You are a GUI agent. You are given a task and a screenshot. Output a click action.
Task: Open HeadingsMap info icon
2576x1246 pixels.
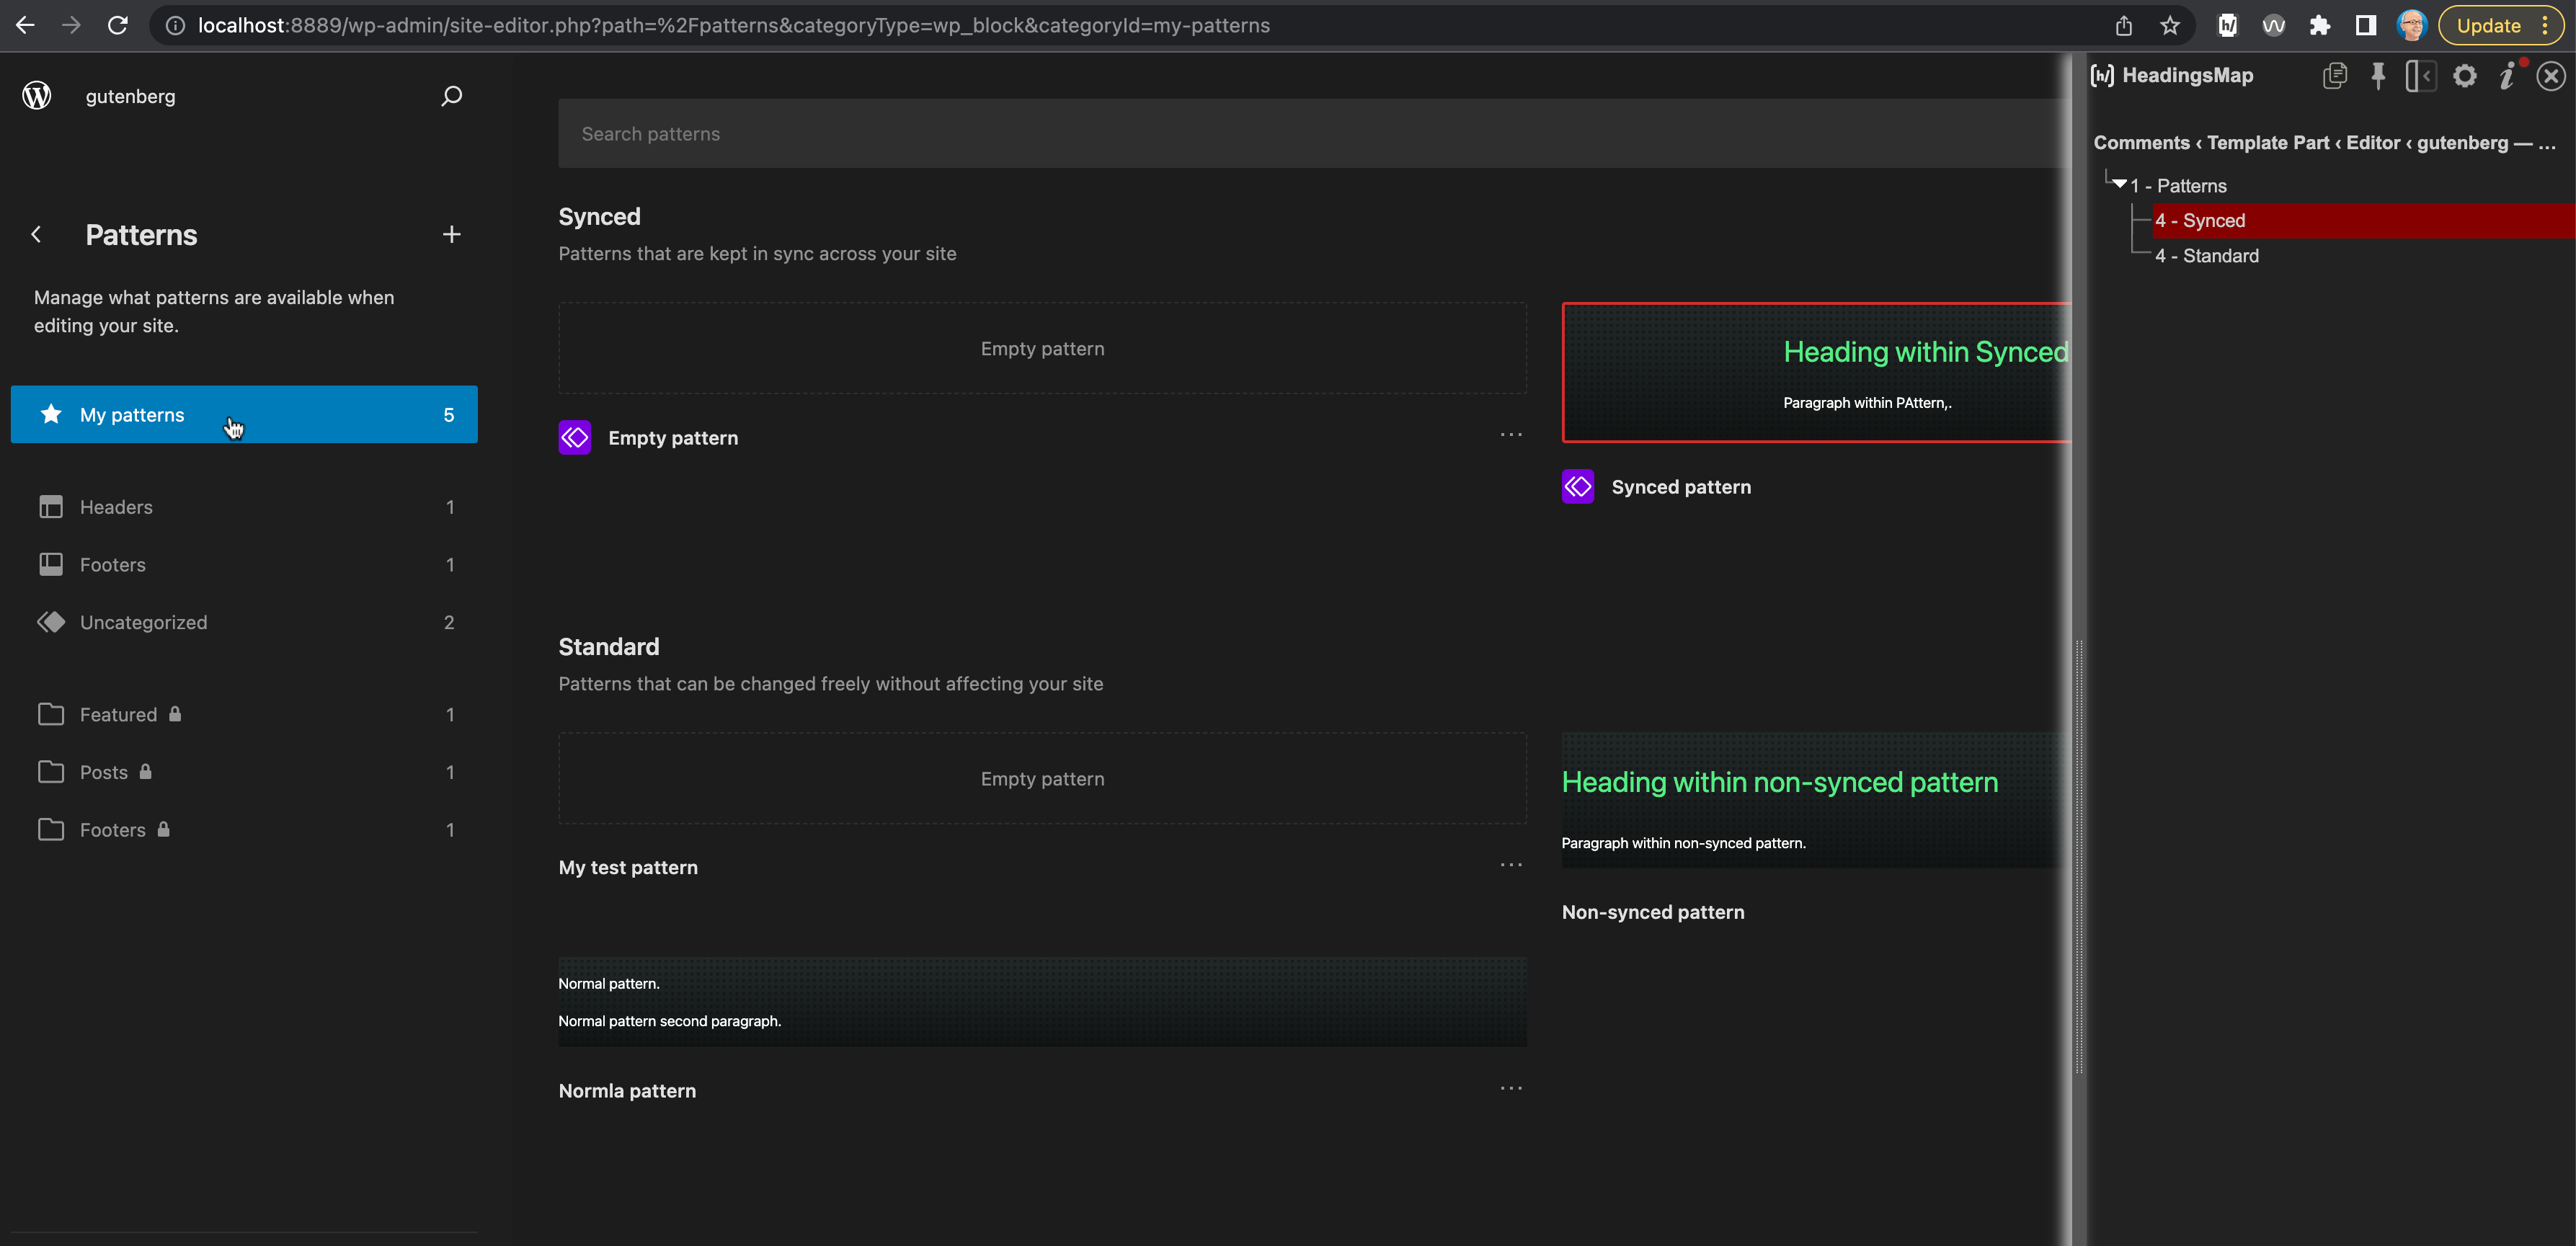(2507, 76)
